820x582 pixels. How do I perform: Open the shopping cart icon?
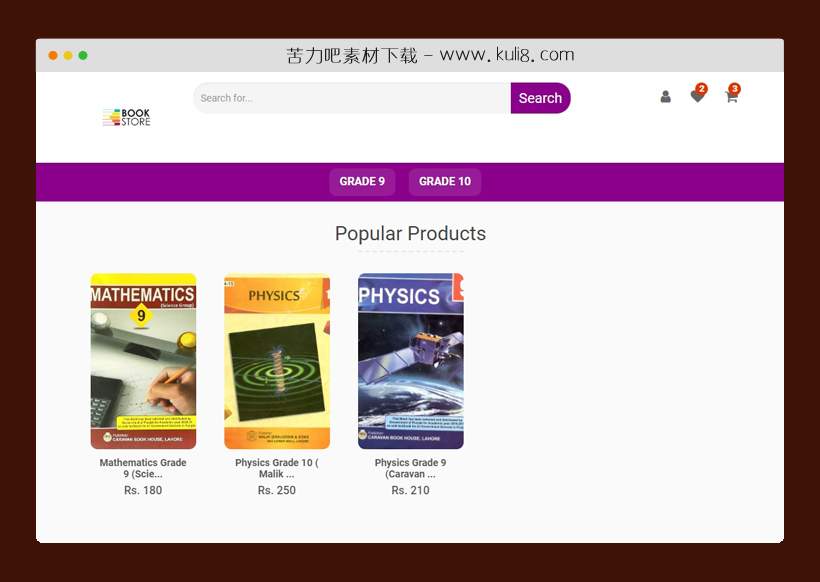click(x=730, y=98)
